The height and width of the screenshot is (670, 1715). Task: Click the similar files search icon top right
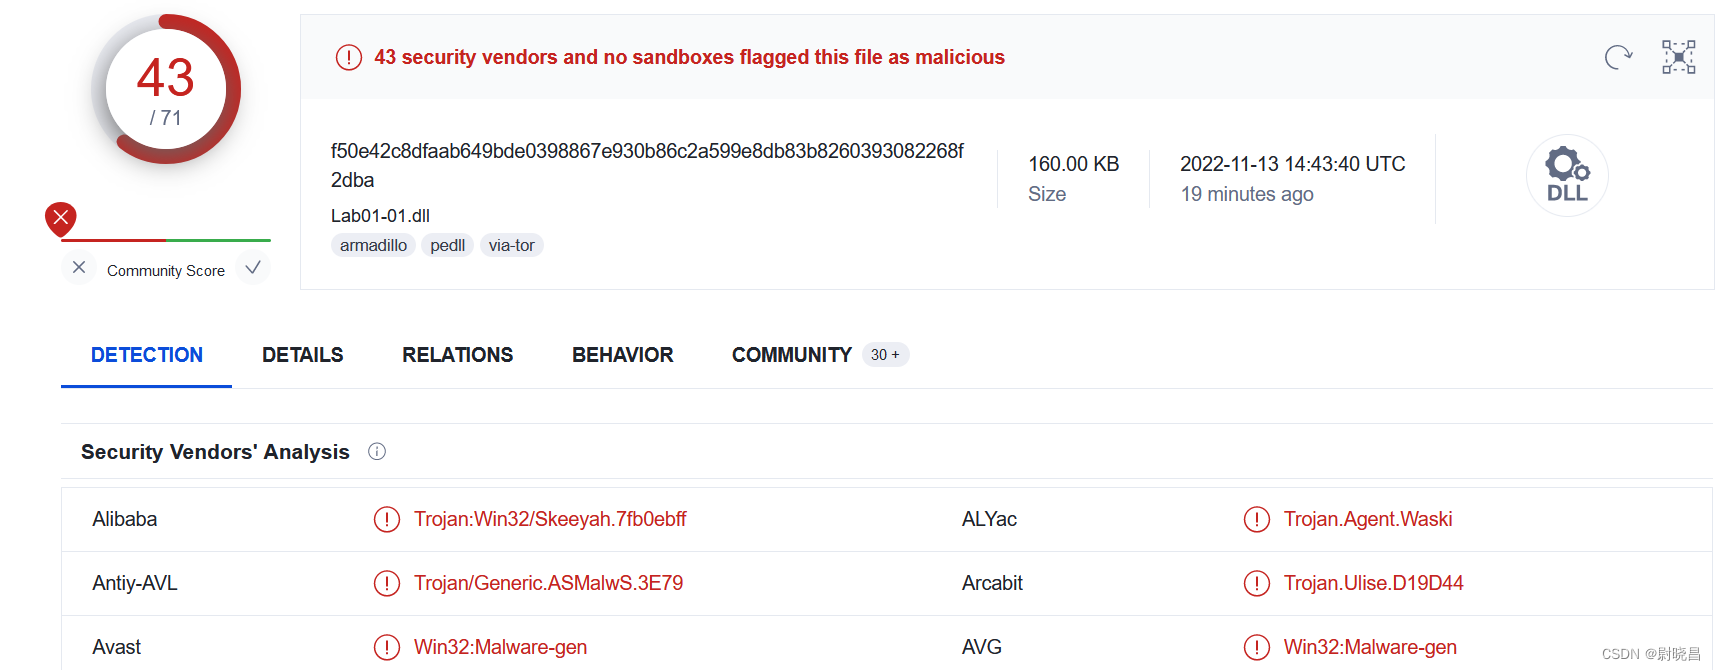(1678, 57)
